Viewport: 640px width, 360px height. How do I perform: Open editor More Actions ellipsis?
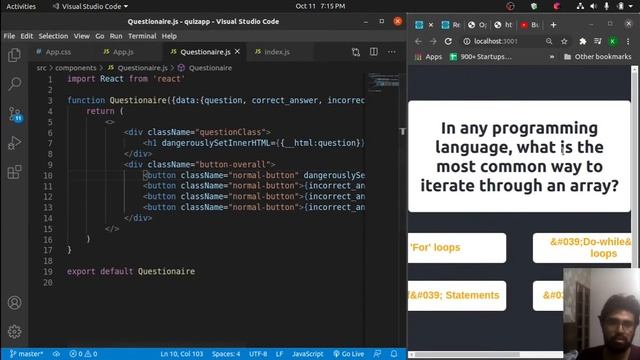pyautogui.click(x=391, y=52)
